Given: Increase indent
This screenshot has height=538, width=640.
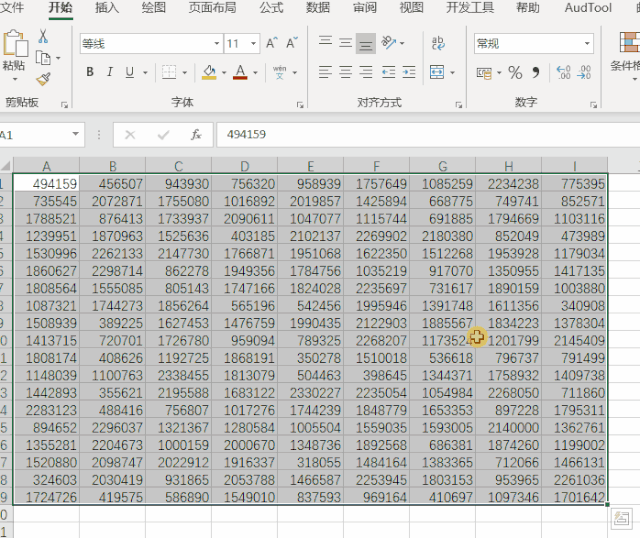Looking at the screenshot, I should tap(409, 72).
